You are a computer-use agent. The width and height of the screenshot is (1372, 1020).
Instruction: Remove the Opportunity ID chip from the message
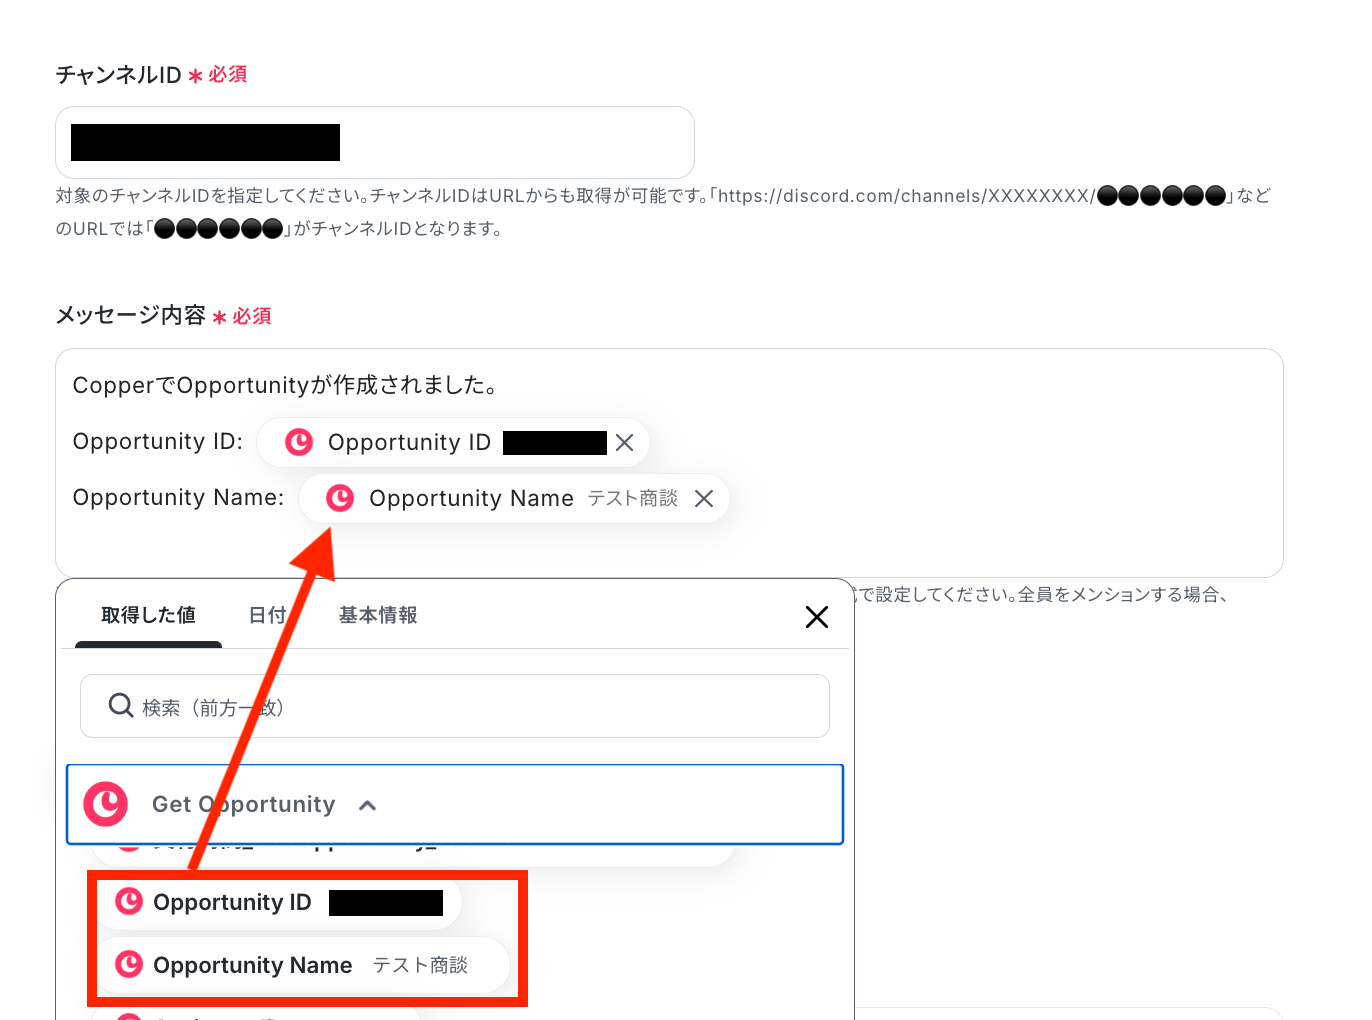pos(625,443)
